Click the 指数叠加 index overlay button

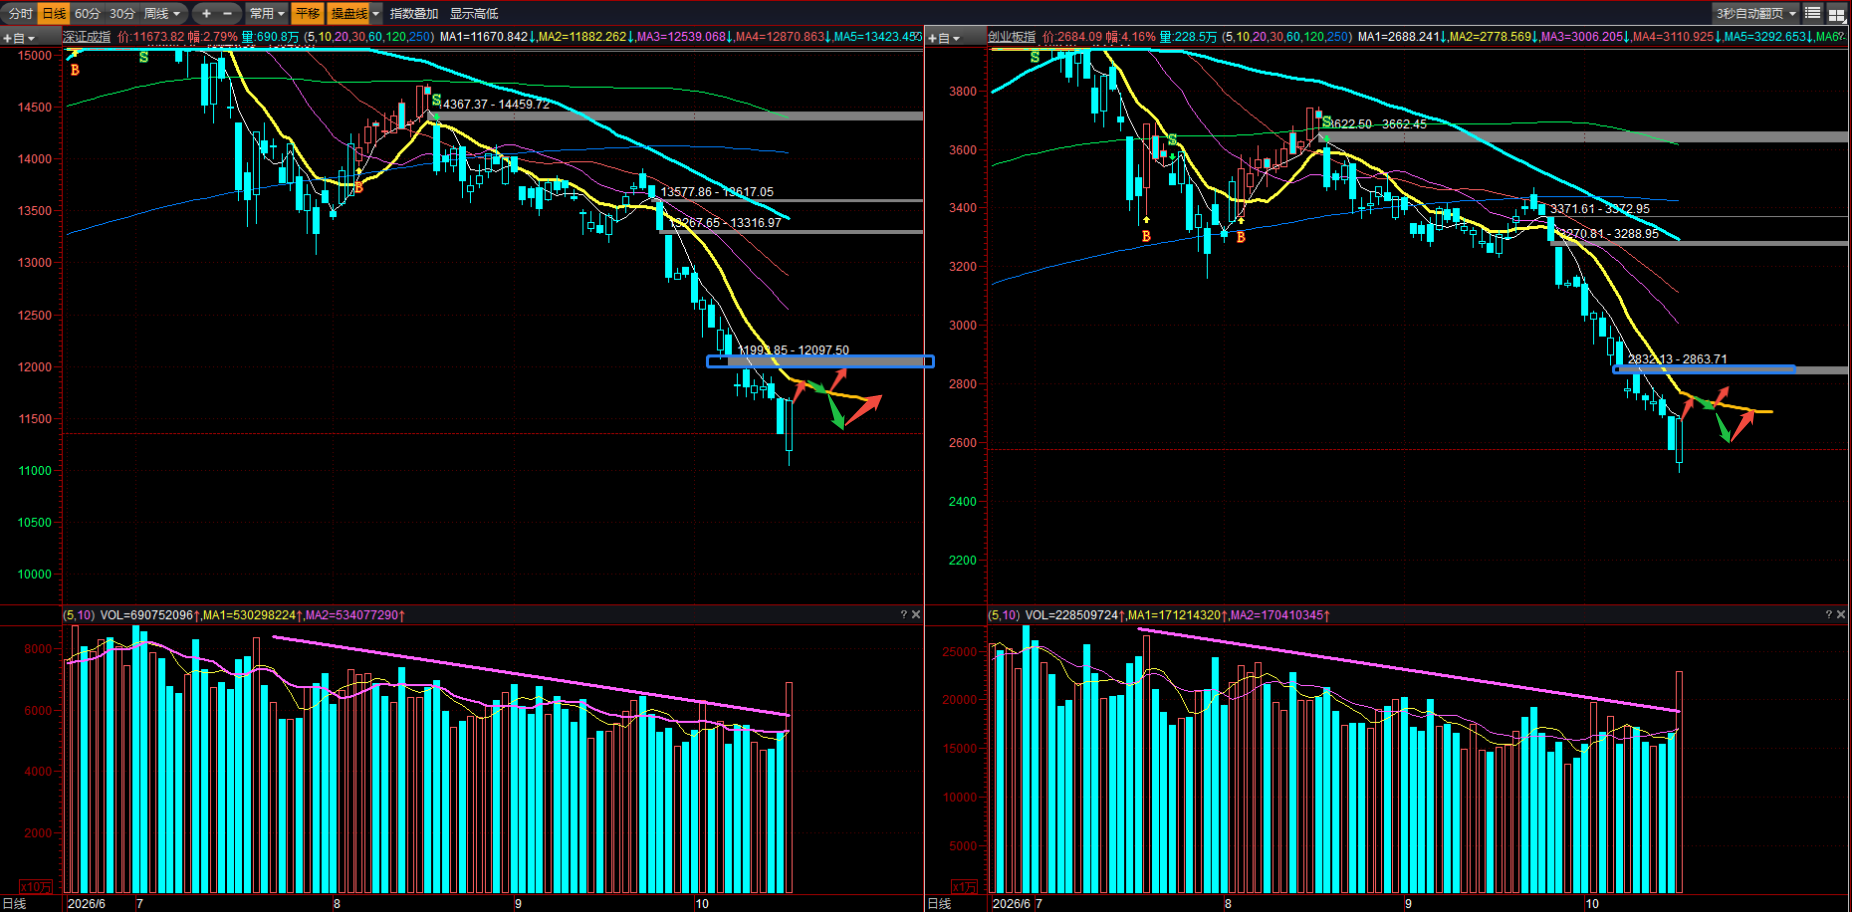point(414,13)
